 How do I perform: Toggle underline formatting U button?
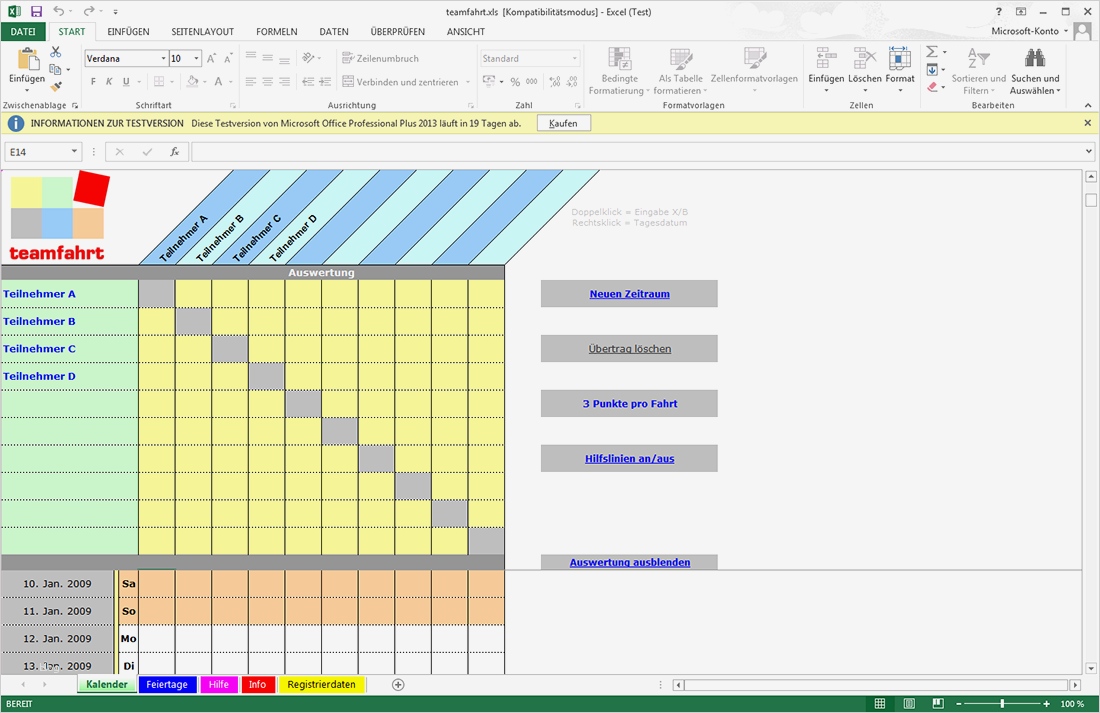pos(126,82)
